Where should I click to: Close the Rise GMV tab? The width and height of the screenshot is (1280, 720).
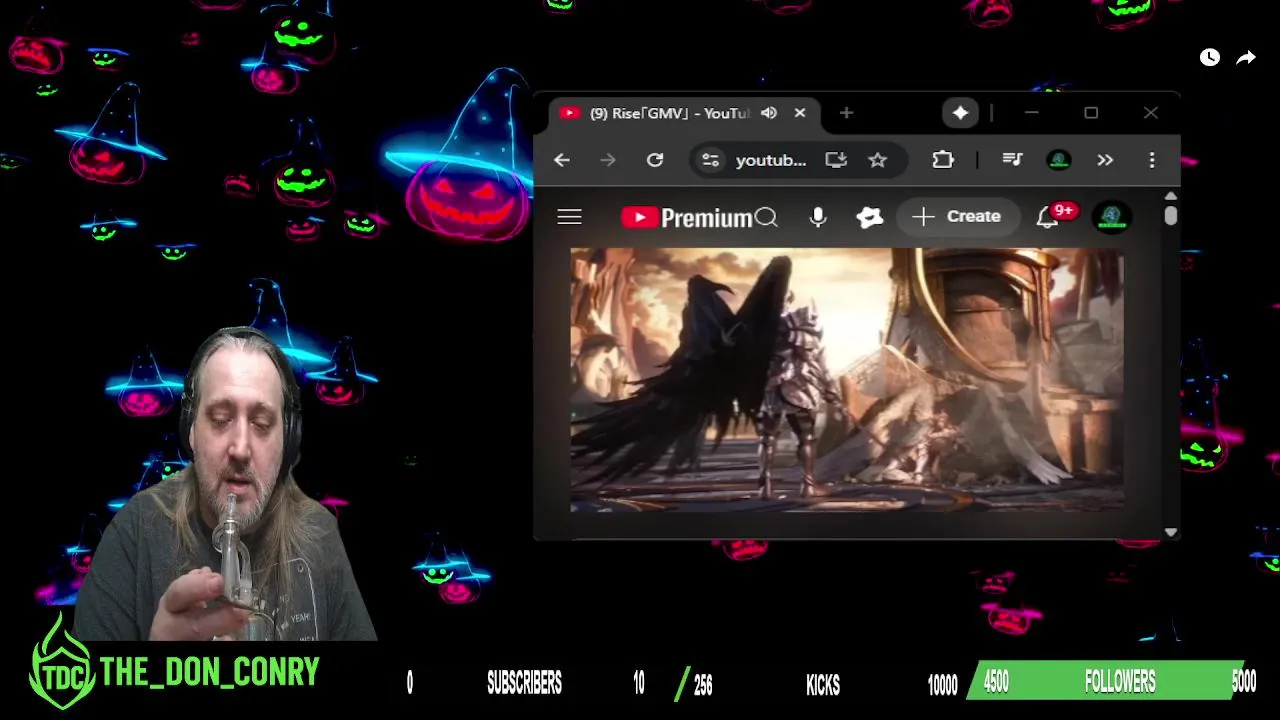point(800,113)
